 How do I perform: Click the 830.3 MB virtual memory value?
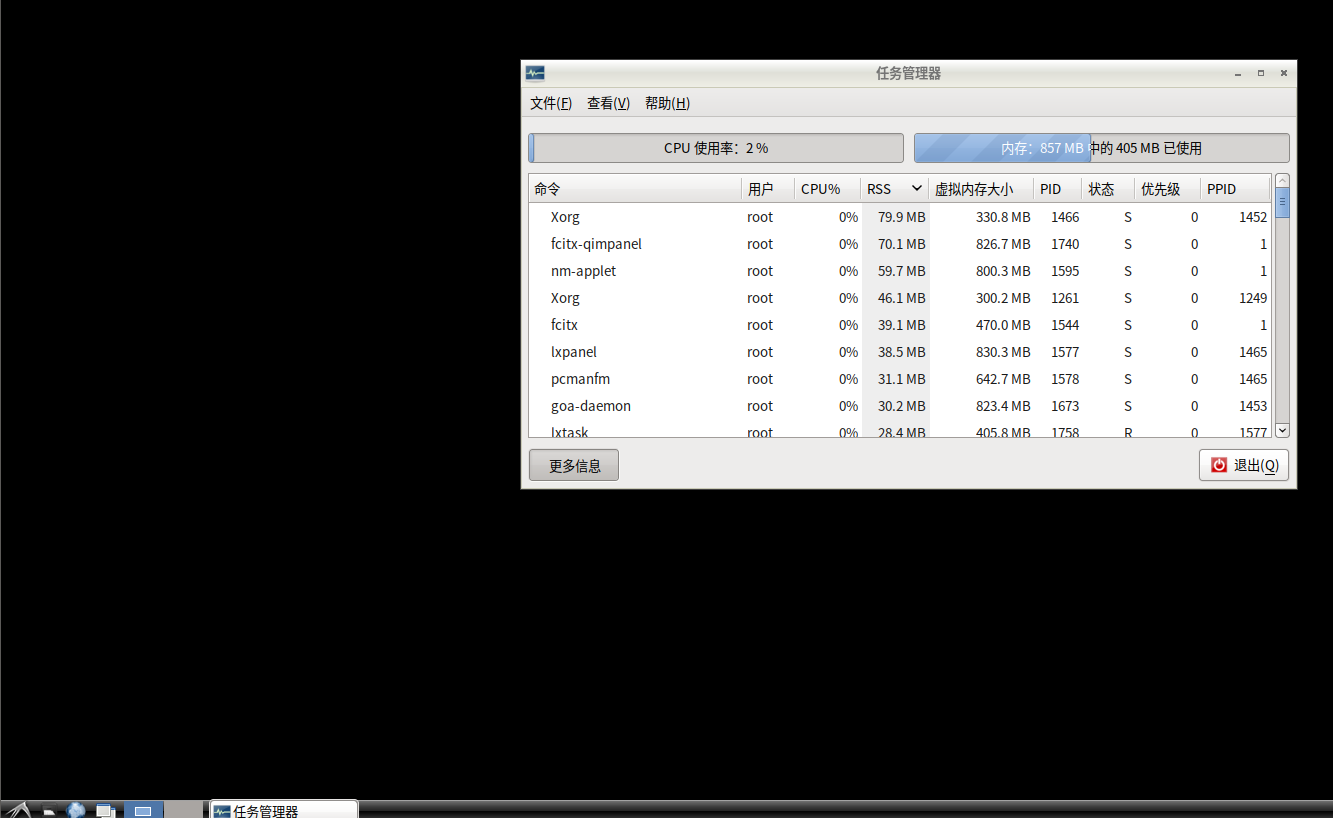[x=1003, y=352]
